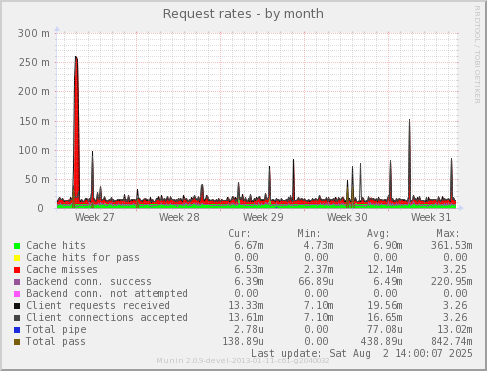The width and height of the screenshot is (487, 371).
Task: Click the 'Avg:' column header
Action: pyautogui.click(x=378, y=233)
